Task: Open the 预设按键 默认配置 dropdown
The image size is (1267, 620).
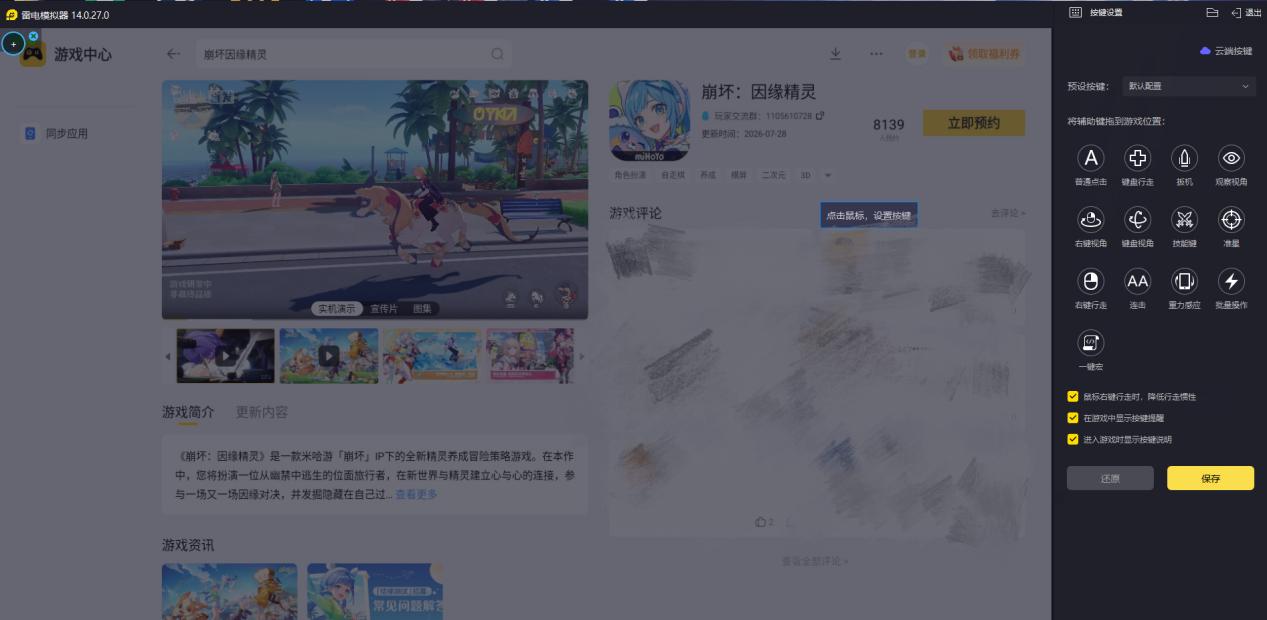Action: [x=1188, y=86]
